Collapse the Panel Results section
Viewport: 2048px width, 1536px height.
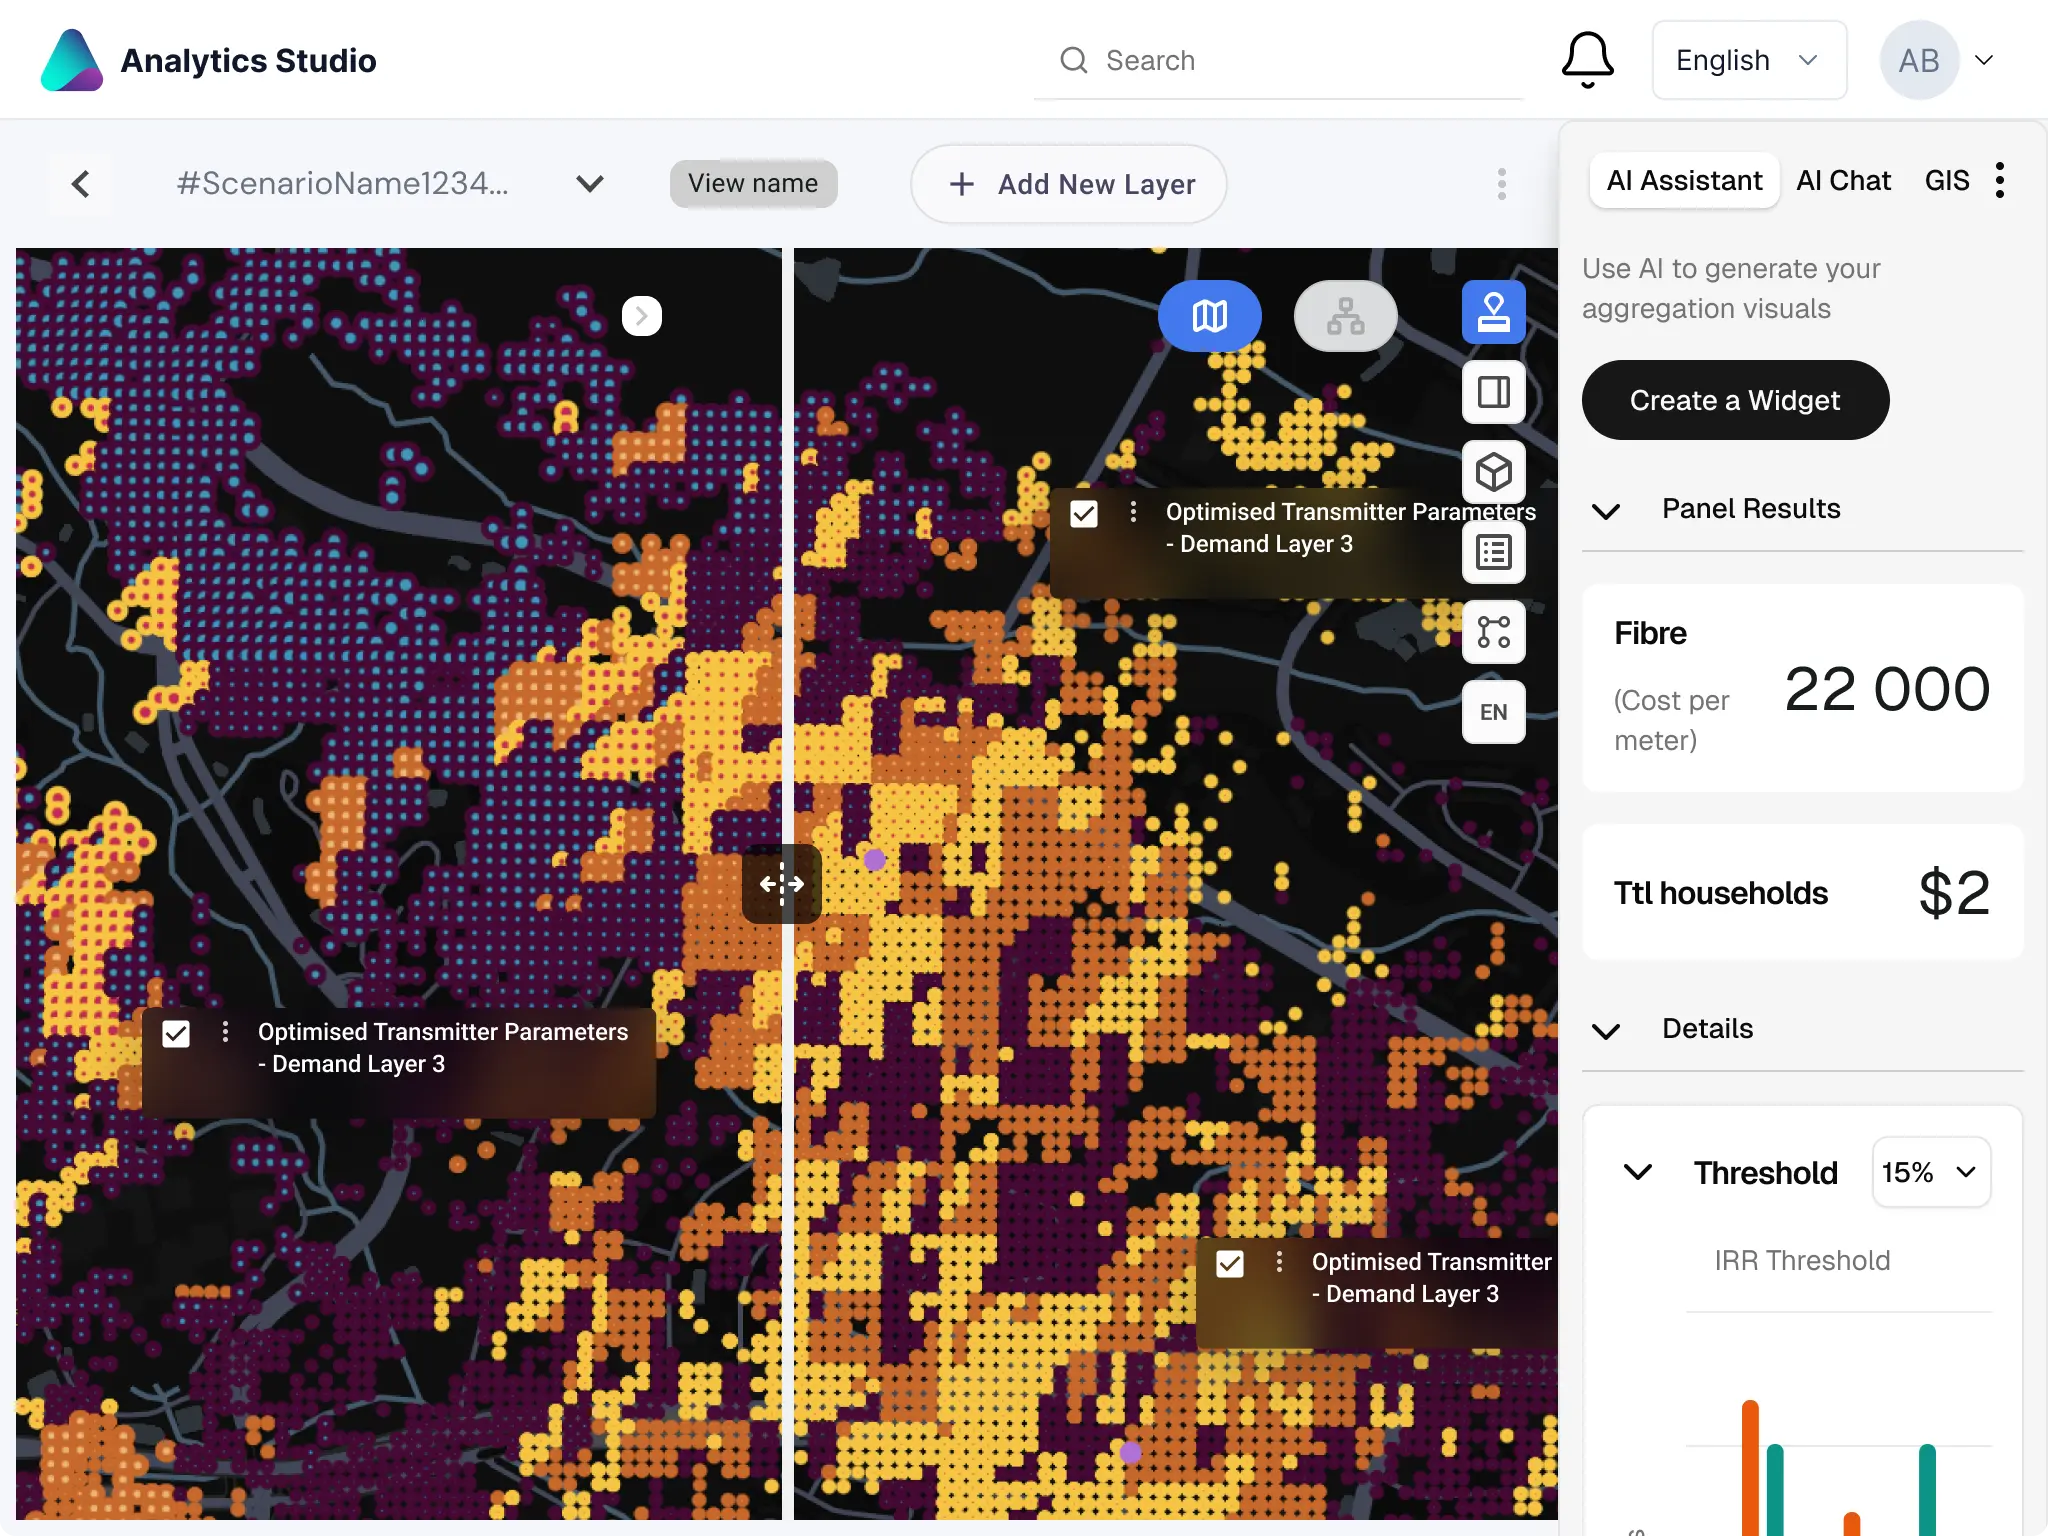coord(1606,511)
